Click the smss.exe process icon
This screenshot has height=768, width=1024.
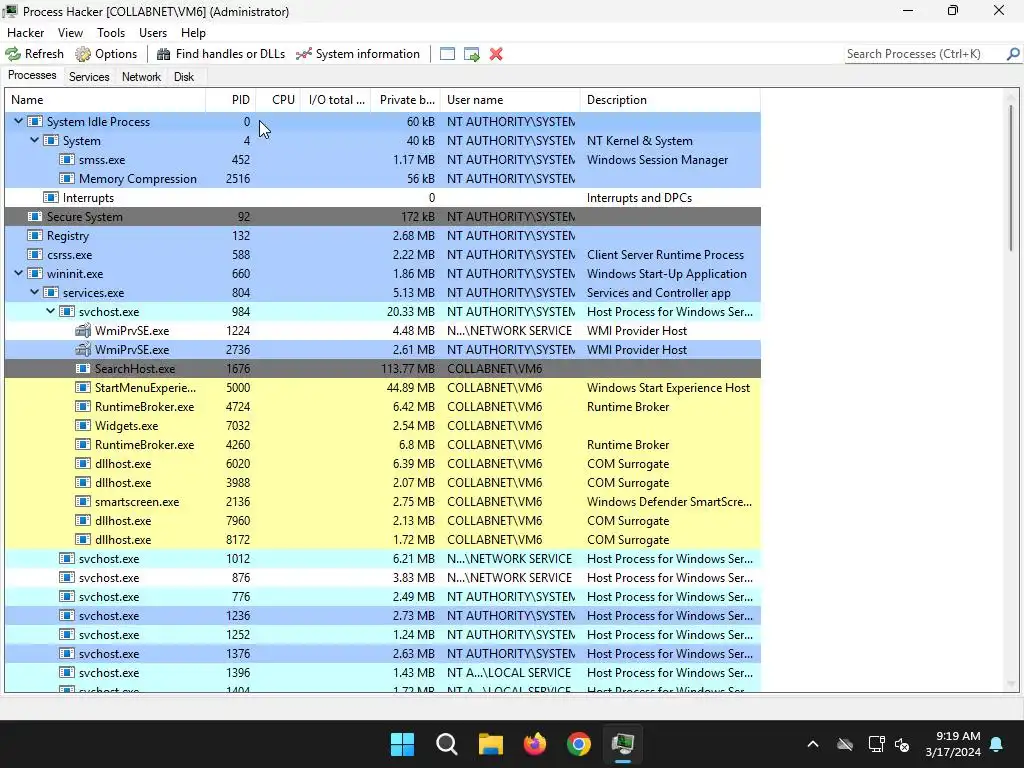pyautogui.click(x=67, y=159)
